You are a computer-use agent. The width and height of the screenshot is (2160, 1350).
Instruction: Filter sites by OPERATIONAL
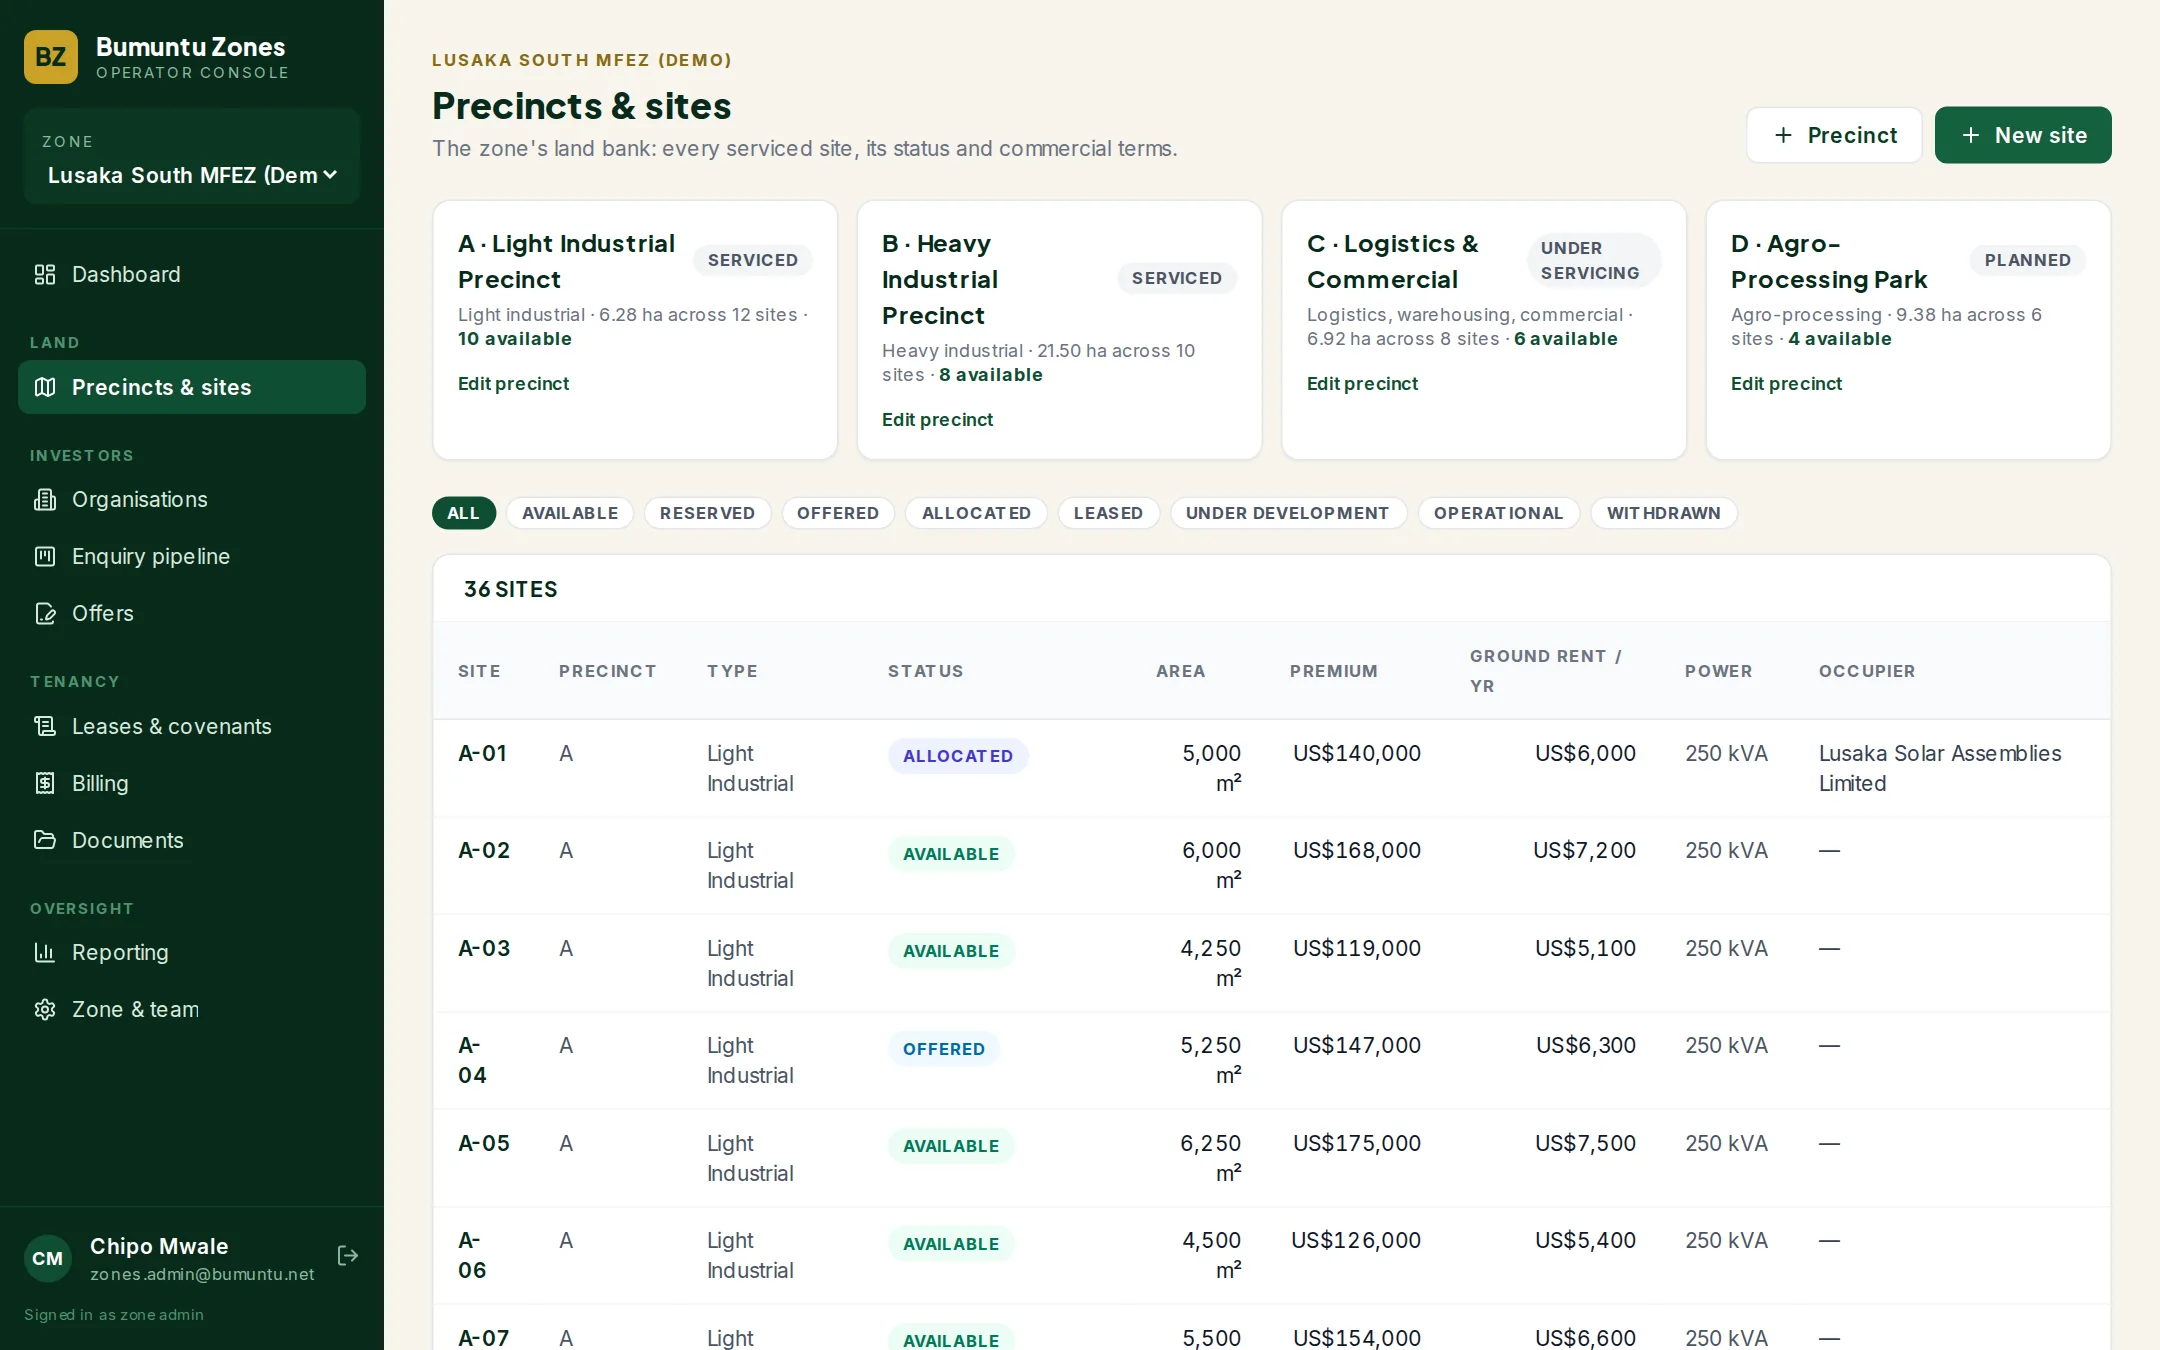pos(1498,513)
